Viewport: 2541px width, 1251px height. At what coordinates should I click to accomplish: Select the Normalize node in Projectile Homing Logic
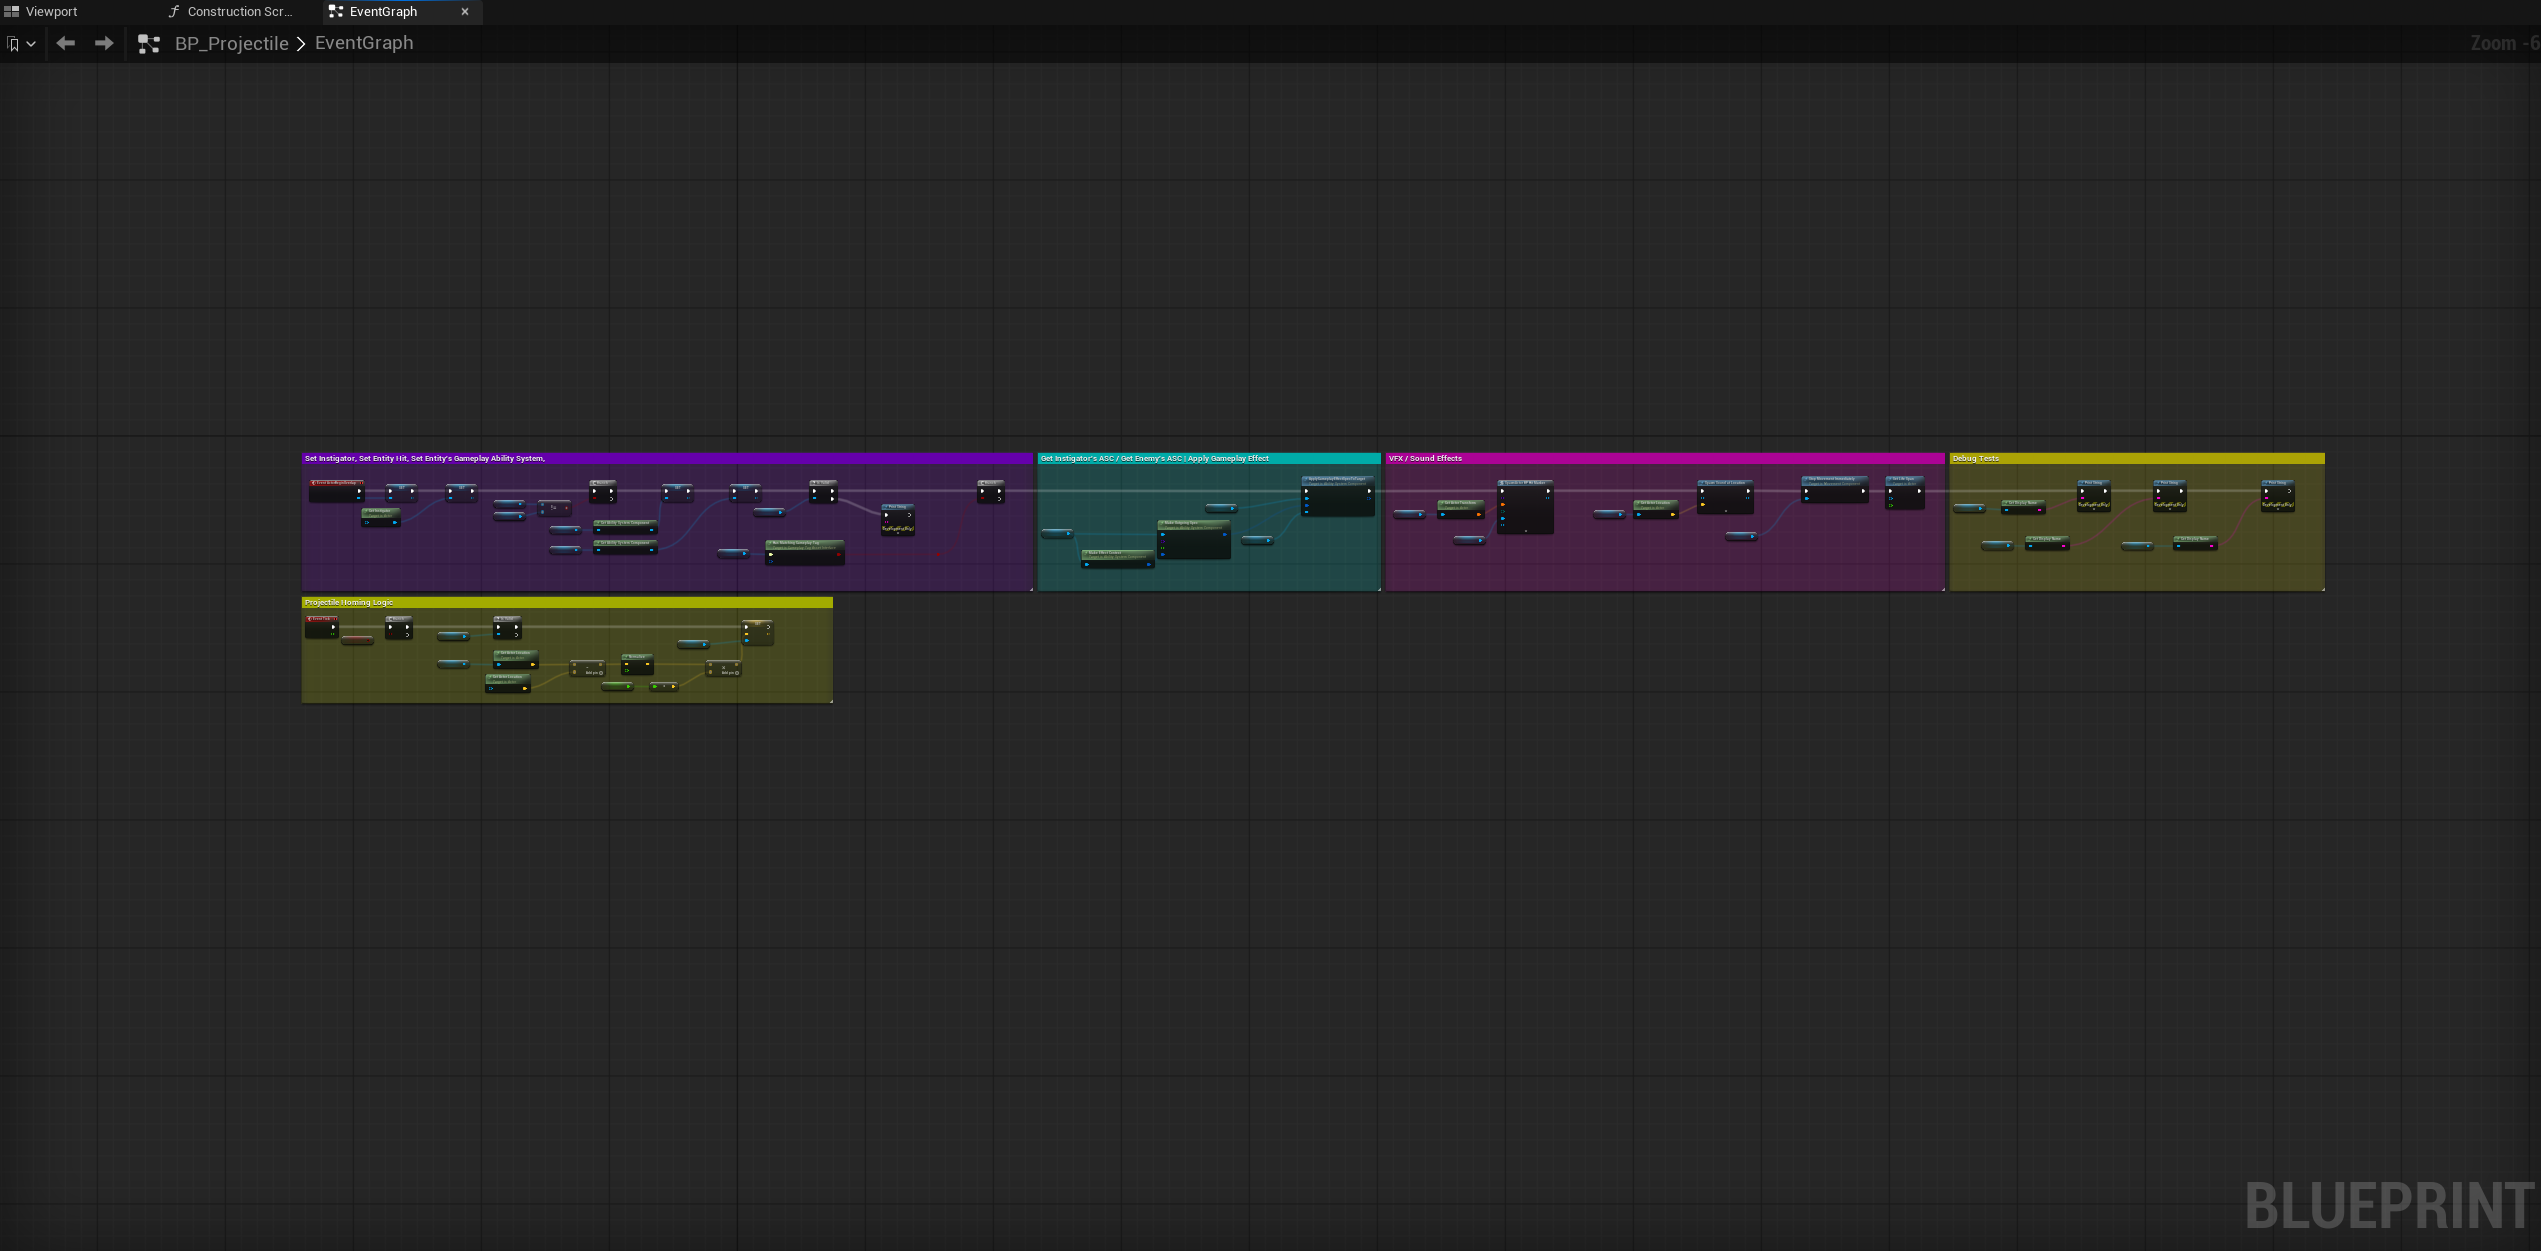tap(637, 663)
